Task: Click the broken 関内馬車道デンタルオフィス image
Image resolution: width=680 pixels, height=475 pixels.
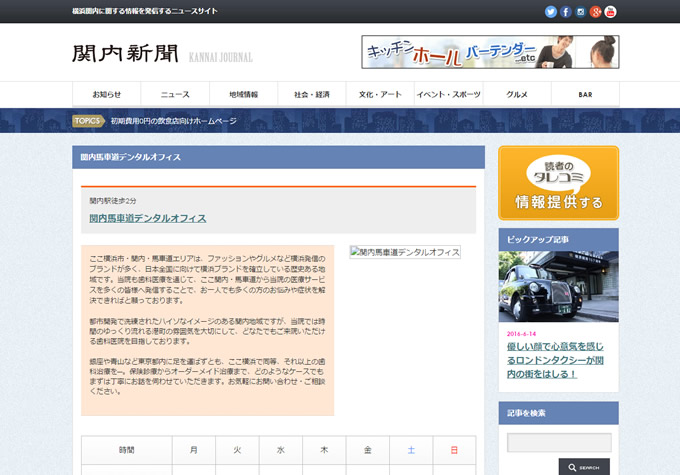Action: click(405, 252)
